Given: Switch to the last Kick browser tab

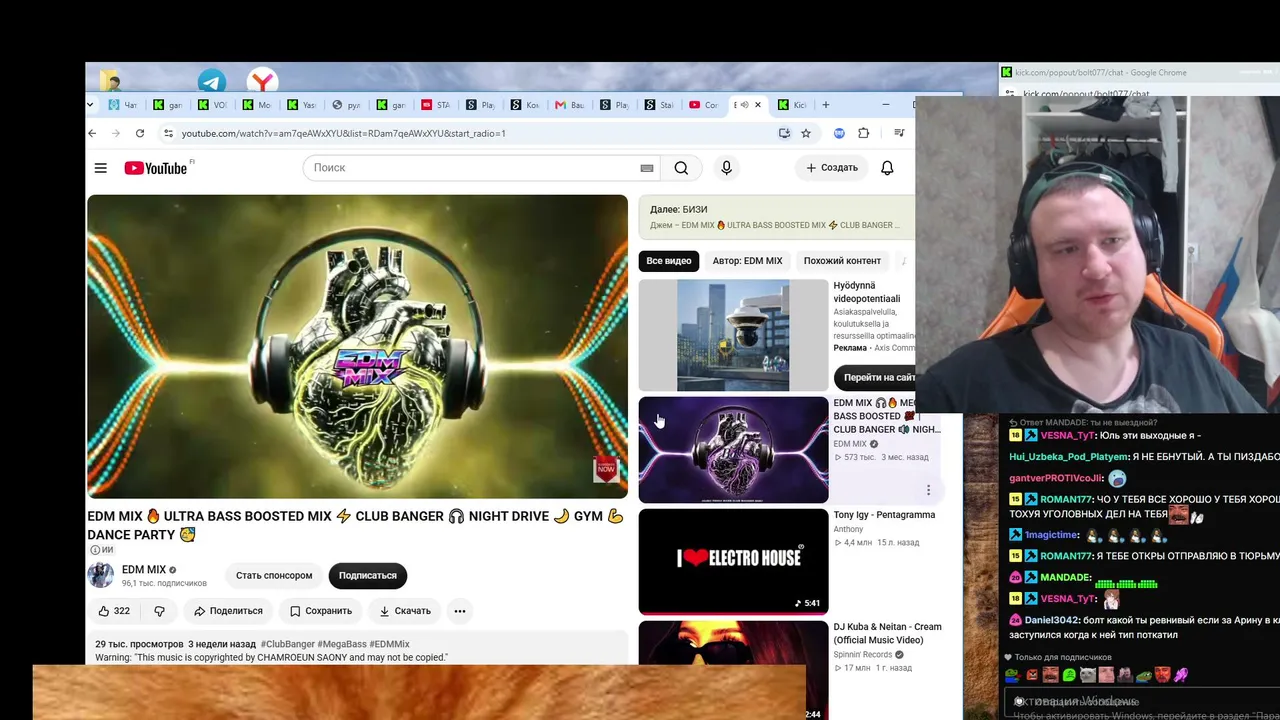Looking at the screenshot, I should [x=790, y=105].
